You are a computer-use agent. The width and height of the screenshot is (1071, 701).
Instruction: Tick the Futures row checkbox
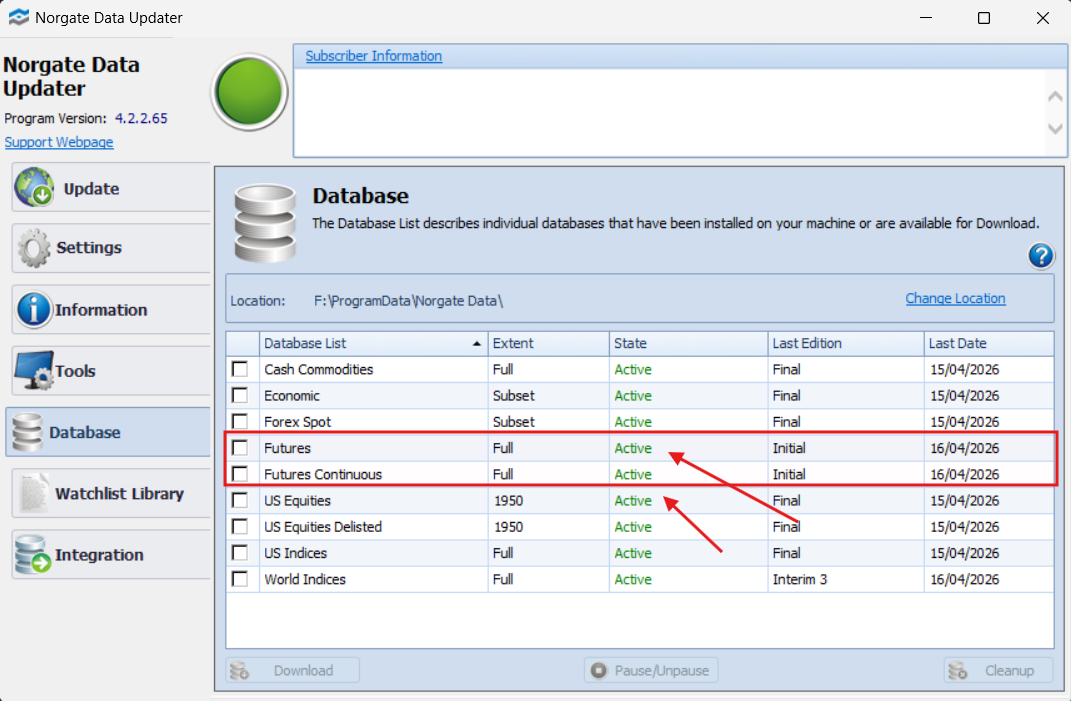[240, 448]
